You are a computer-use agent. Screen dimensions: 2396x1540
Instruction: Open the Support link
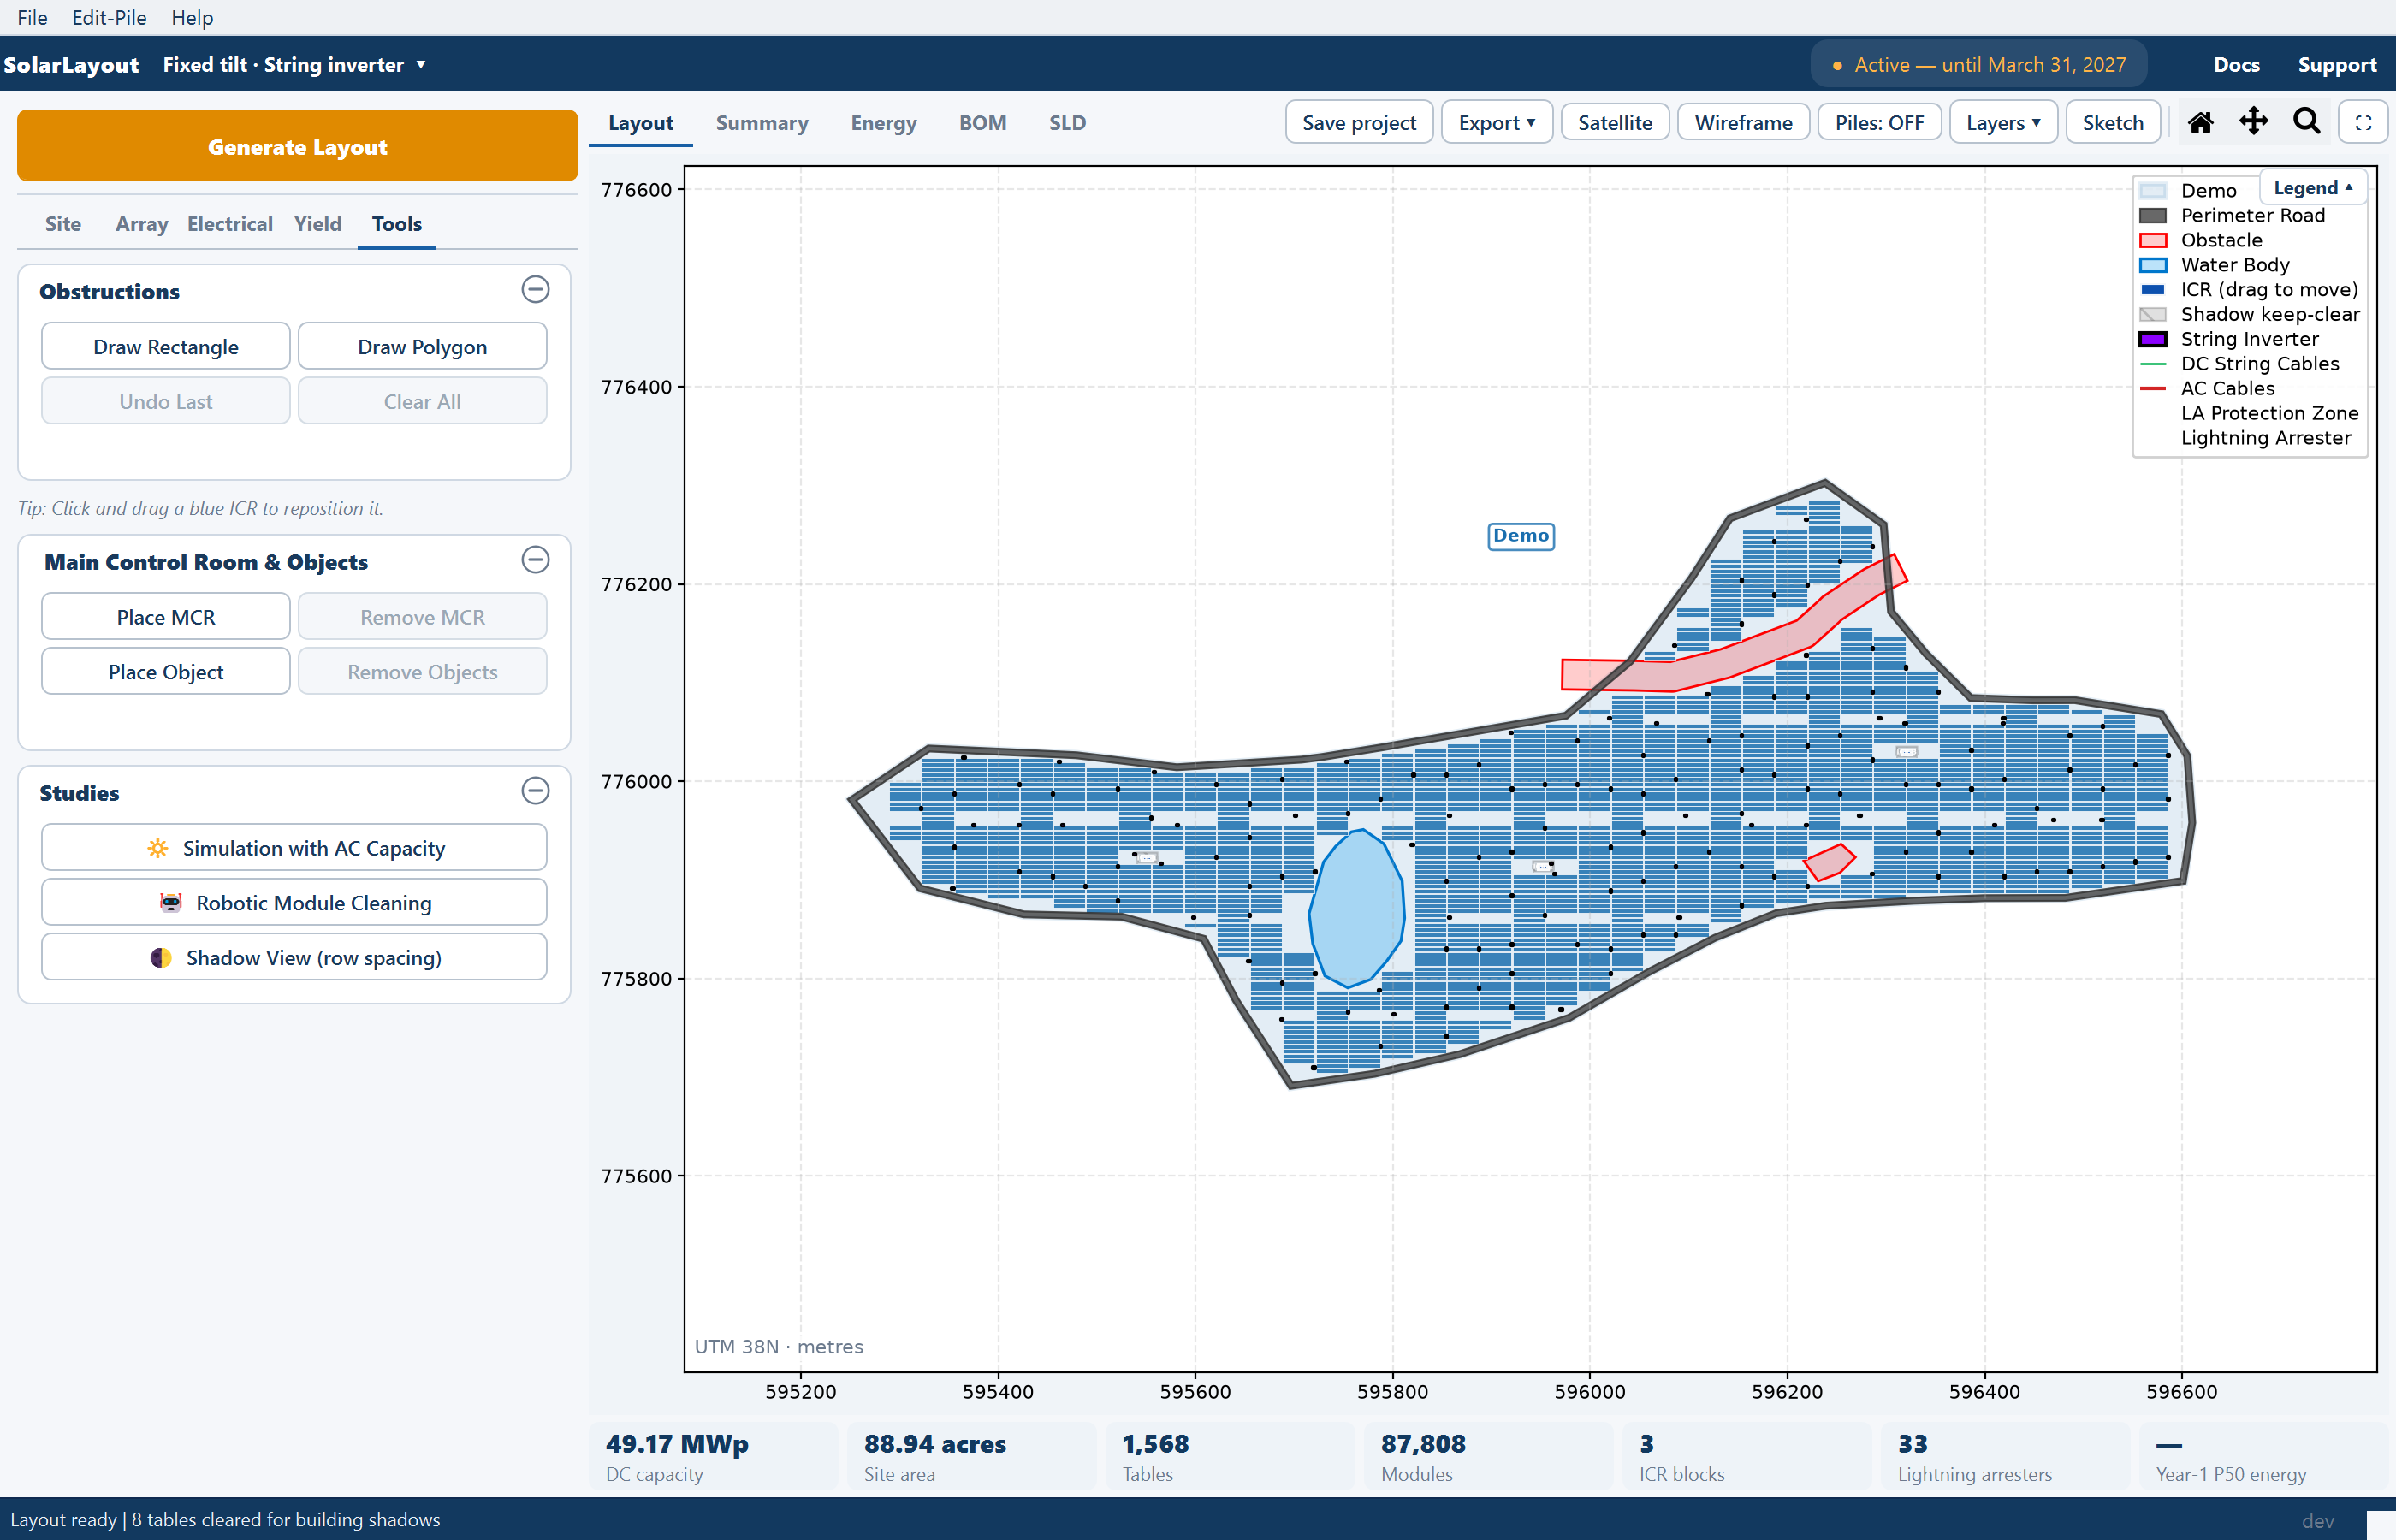[x=2336, y=65]
